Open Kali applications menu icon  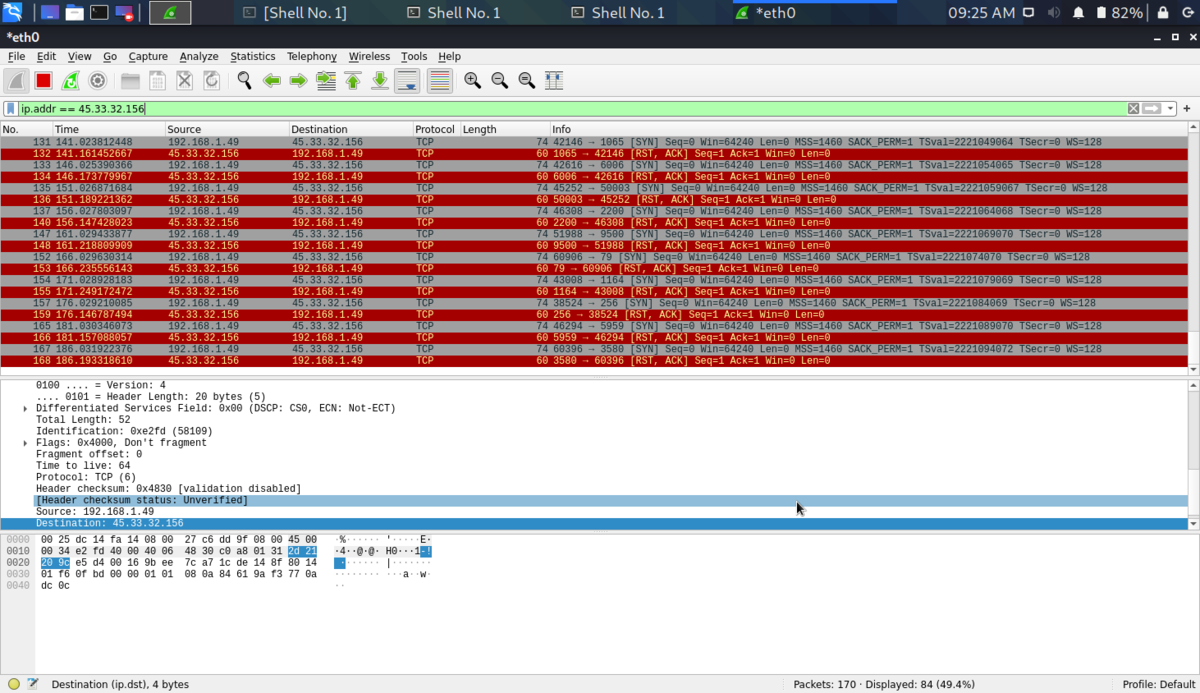13,13
